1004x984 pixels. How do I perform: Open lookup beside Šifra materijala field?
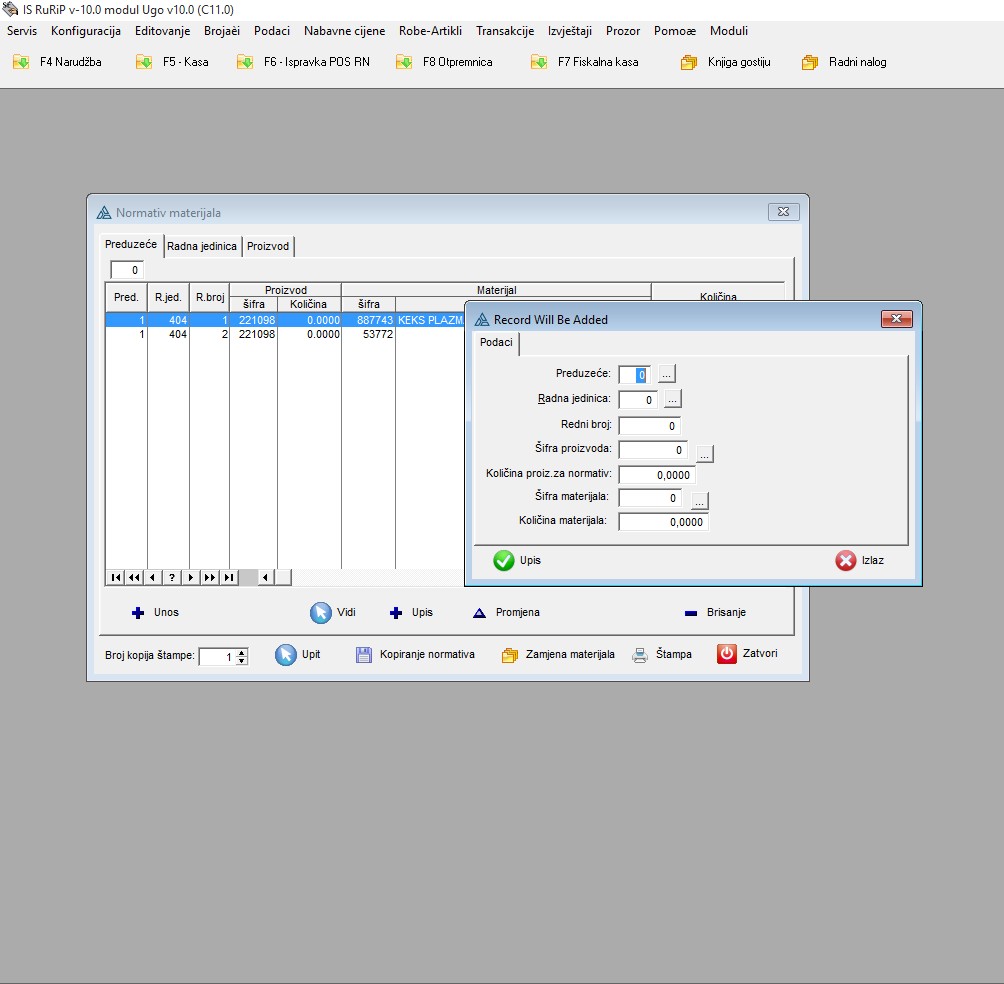coord(699,501)
